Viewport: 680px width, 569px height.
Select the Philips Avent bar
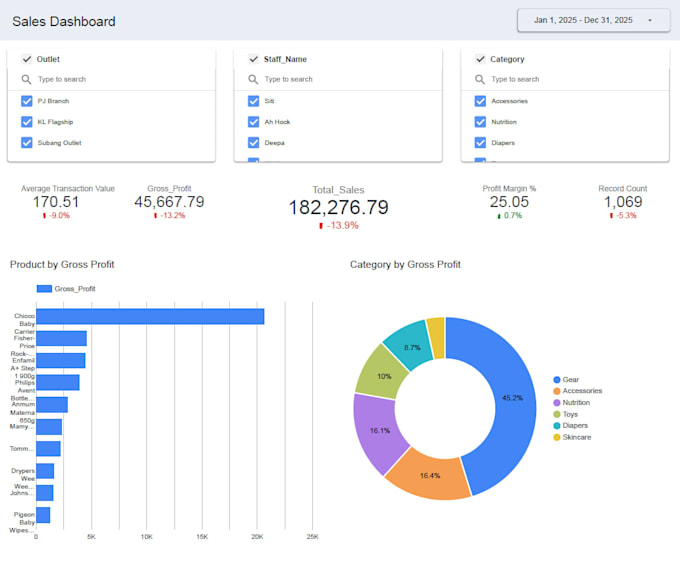click(58, 383)
